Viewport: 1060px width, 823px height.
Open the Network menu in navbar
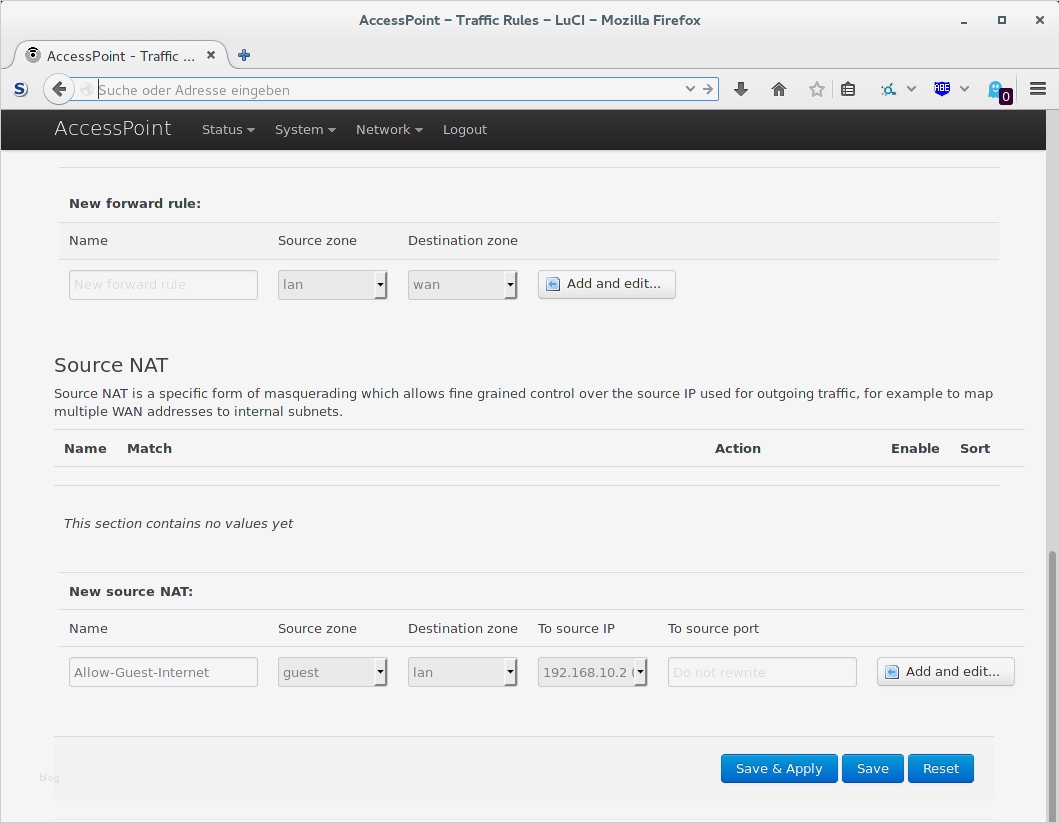[389, 129]
